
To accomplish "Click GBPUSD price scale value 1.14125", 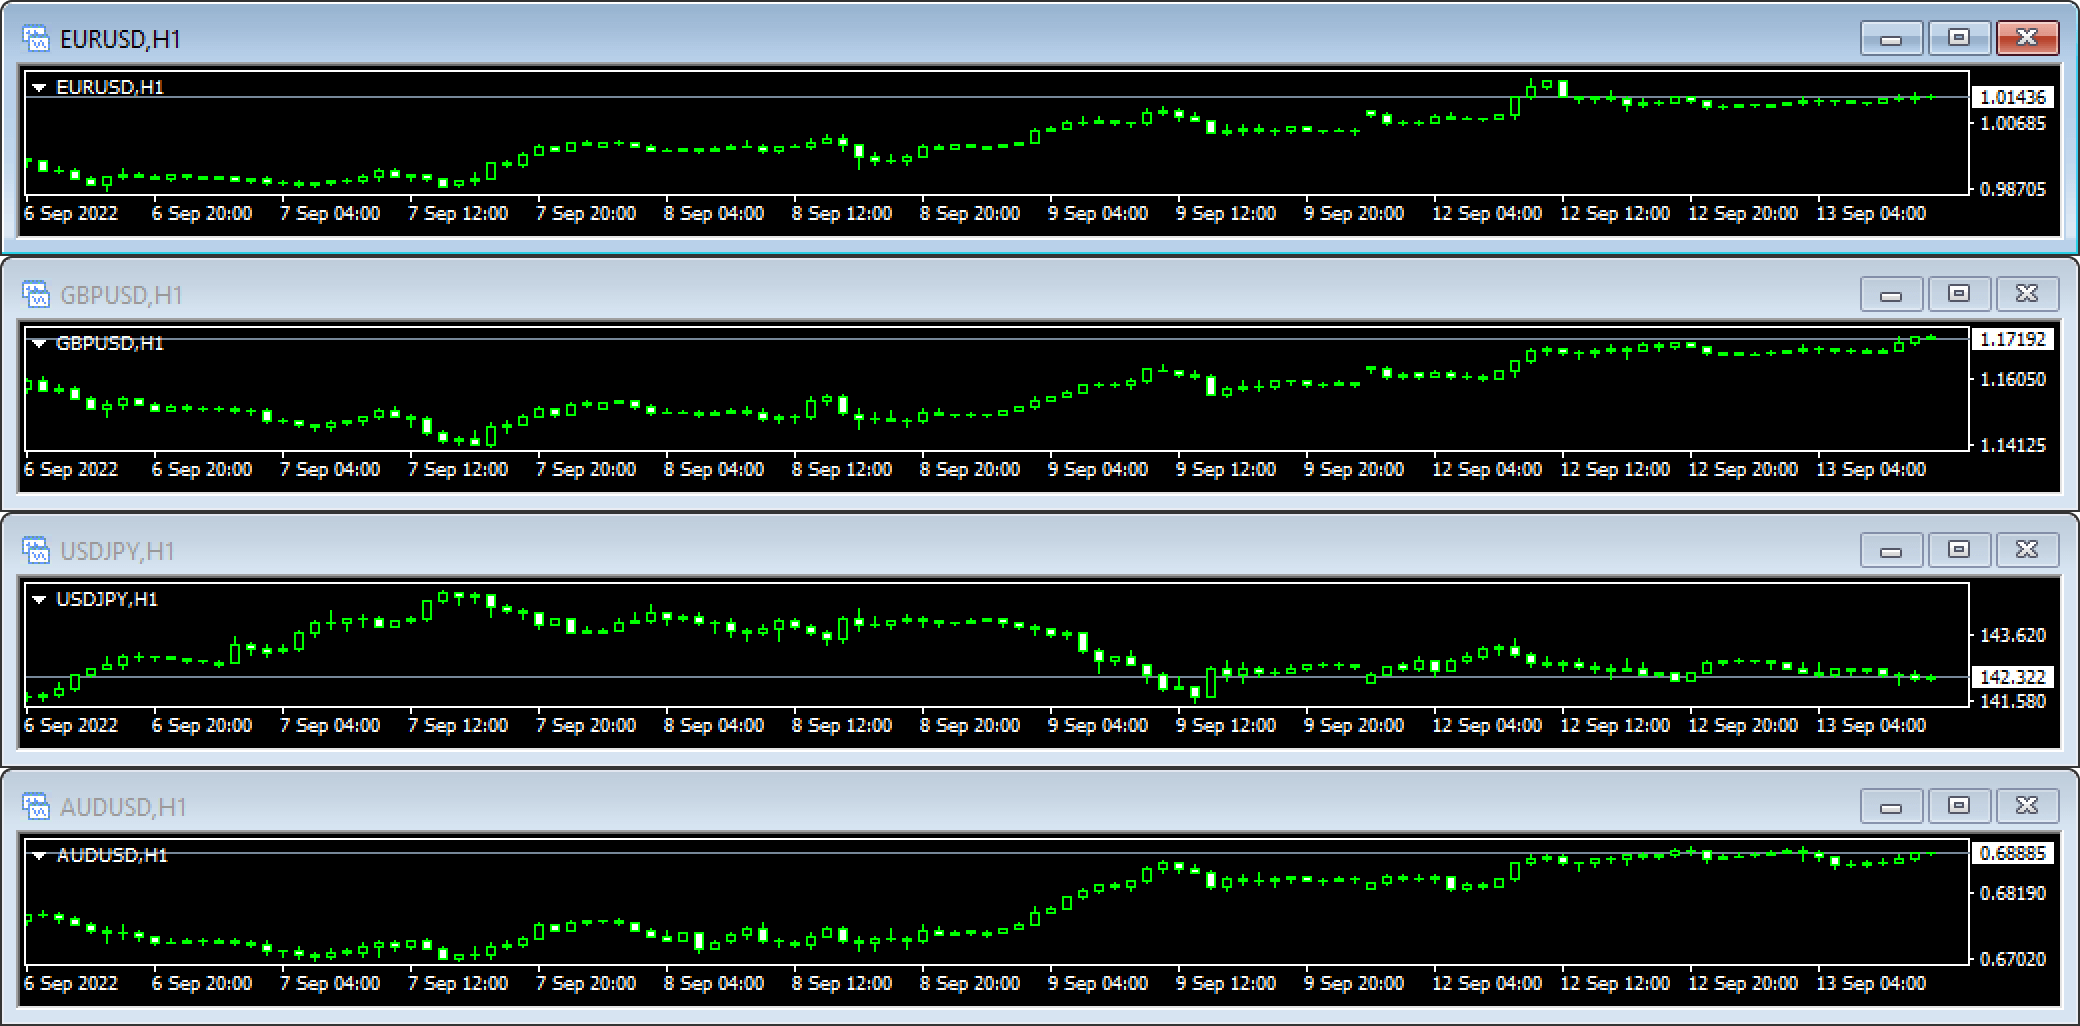I will (2013, 445).
